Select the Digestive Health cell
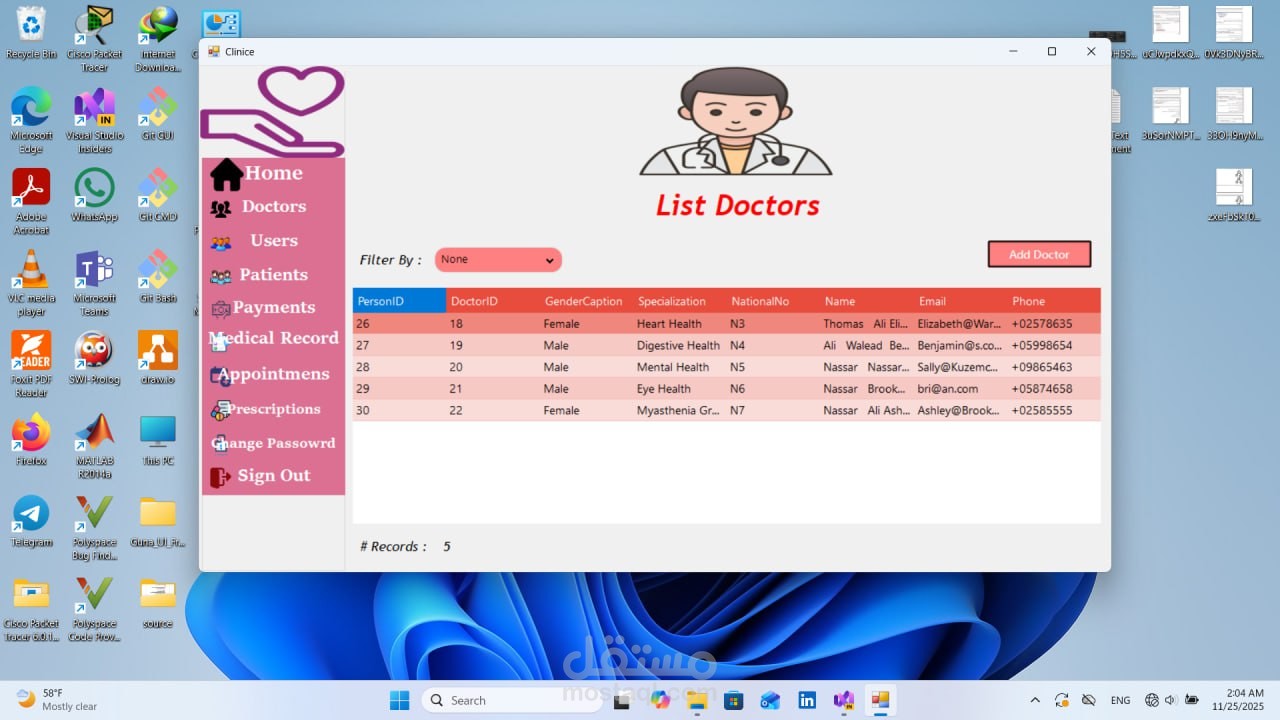 (678, 346)
